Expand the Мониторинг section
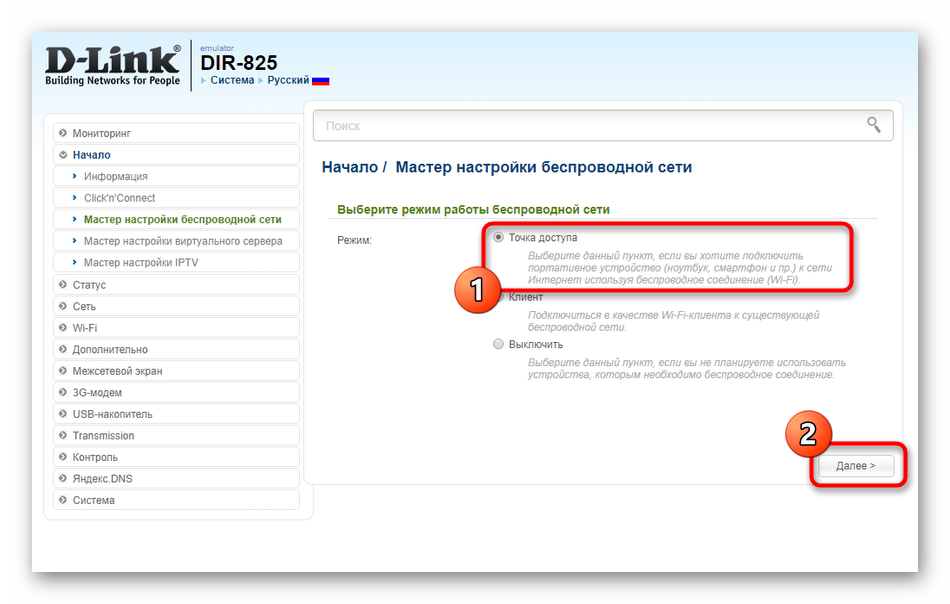This screenshot has width=950, height=604. (101, 133)
